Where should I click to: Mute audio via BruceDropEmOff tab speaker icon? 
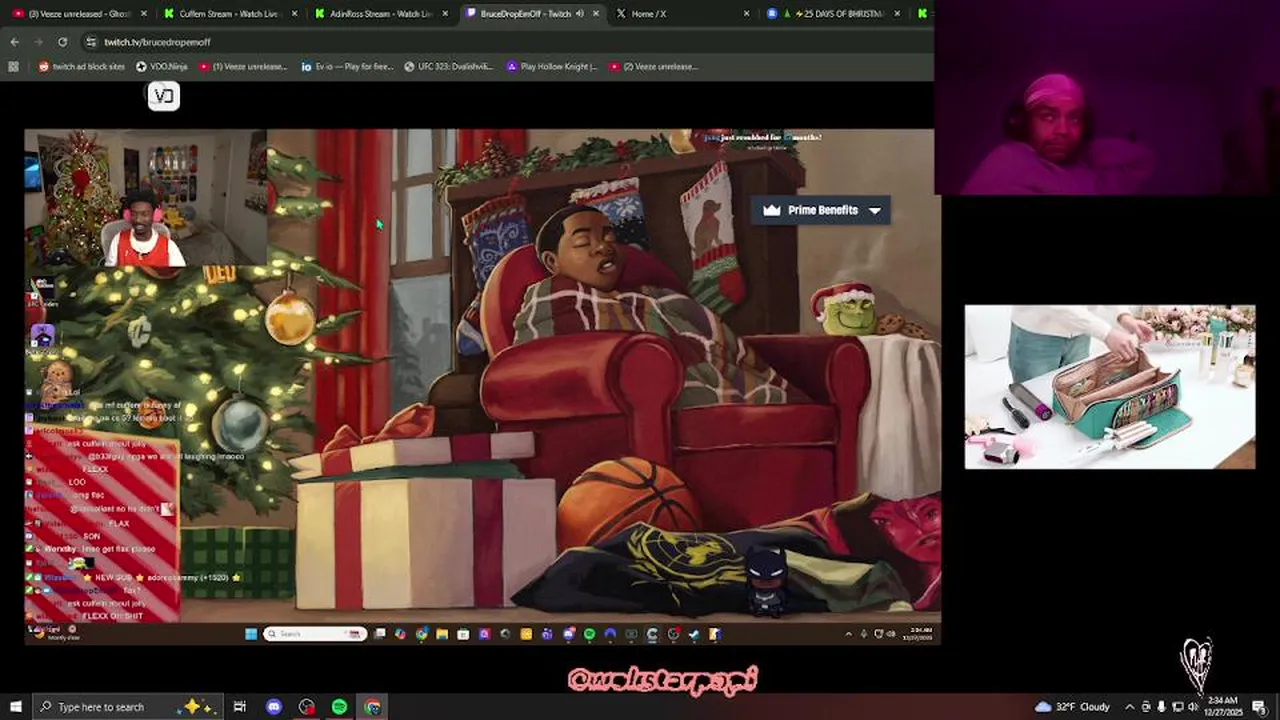(x=580, y=13)
